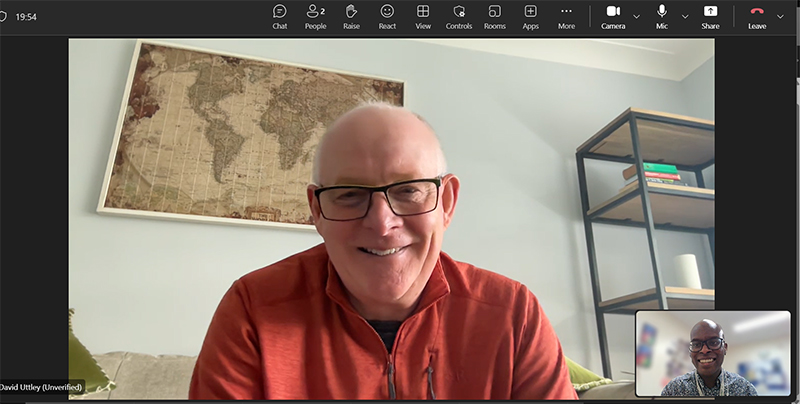Toggle the Camera off

tap(613, 16)
